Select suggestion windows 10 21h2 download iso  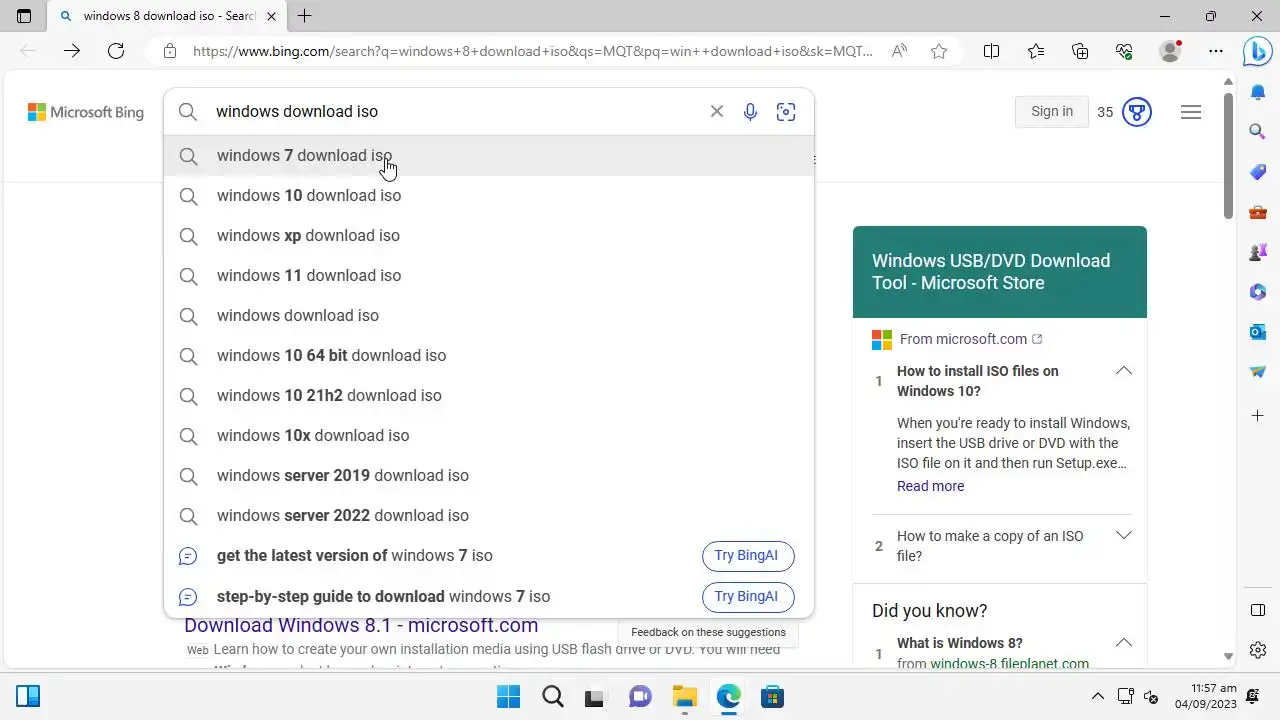click(489, 395)
